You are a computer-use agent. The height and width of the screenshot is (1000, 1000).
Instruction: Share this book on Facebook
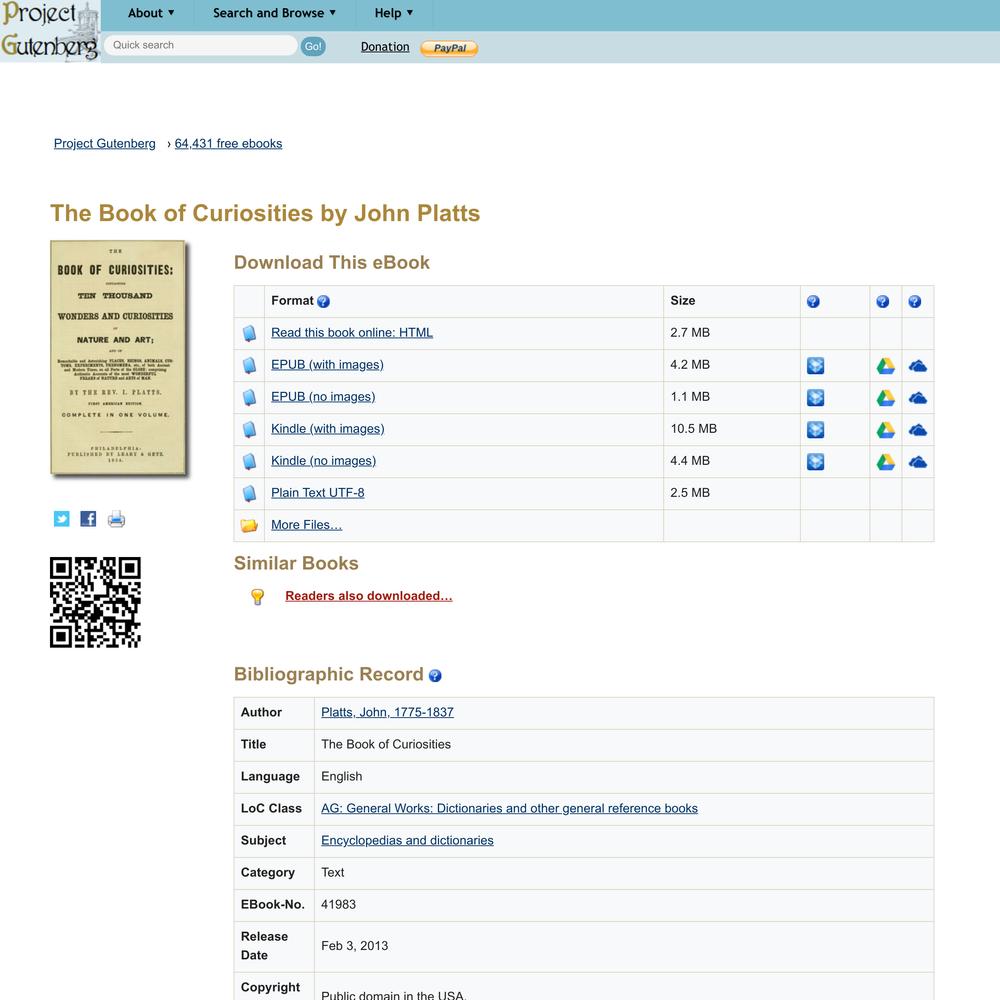[x=88, y=518]
